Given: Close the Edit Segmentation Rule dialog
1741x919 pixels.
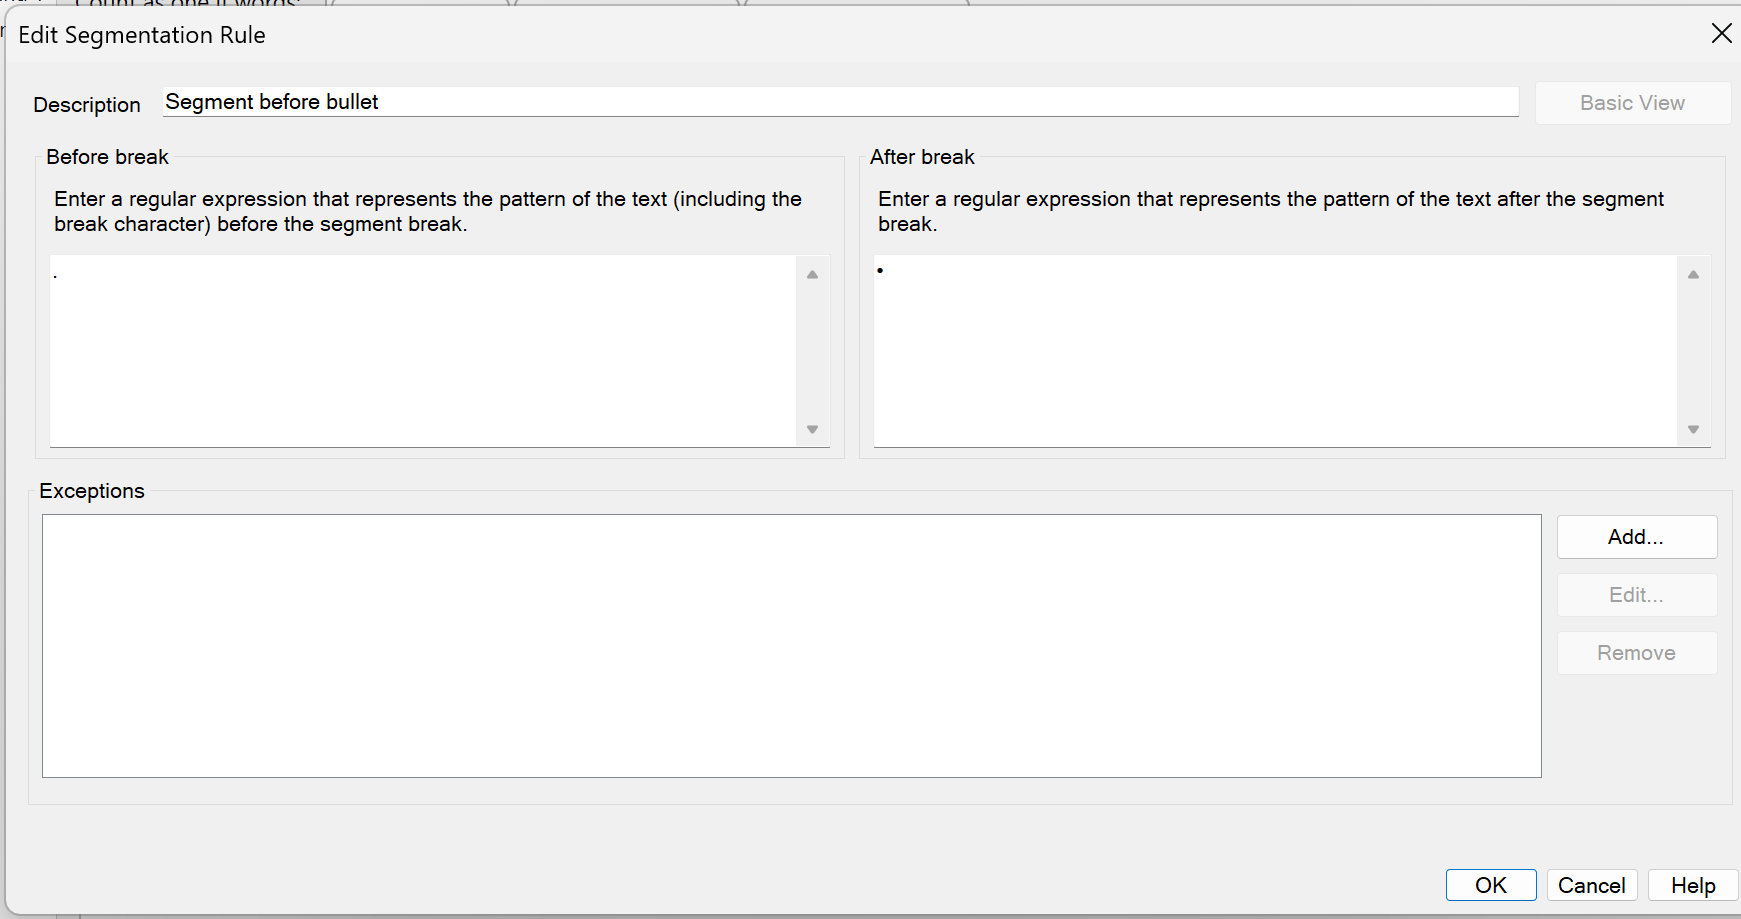Looking at the screenshot, I should click(x=1721, y=34).
